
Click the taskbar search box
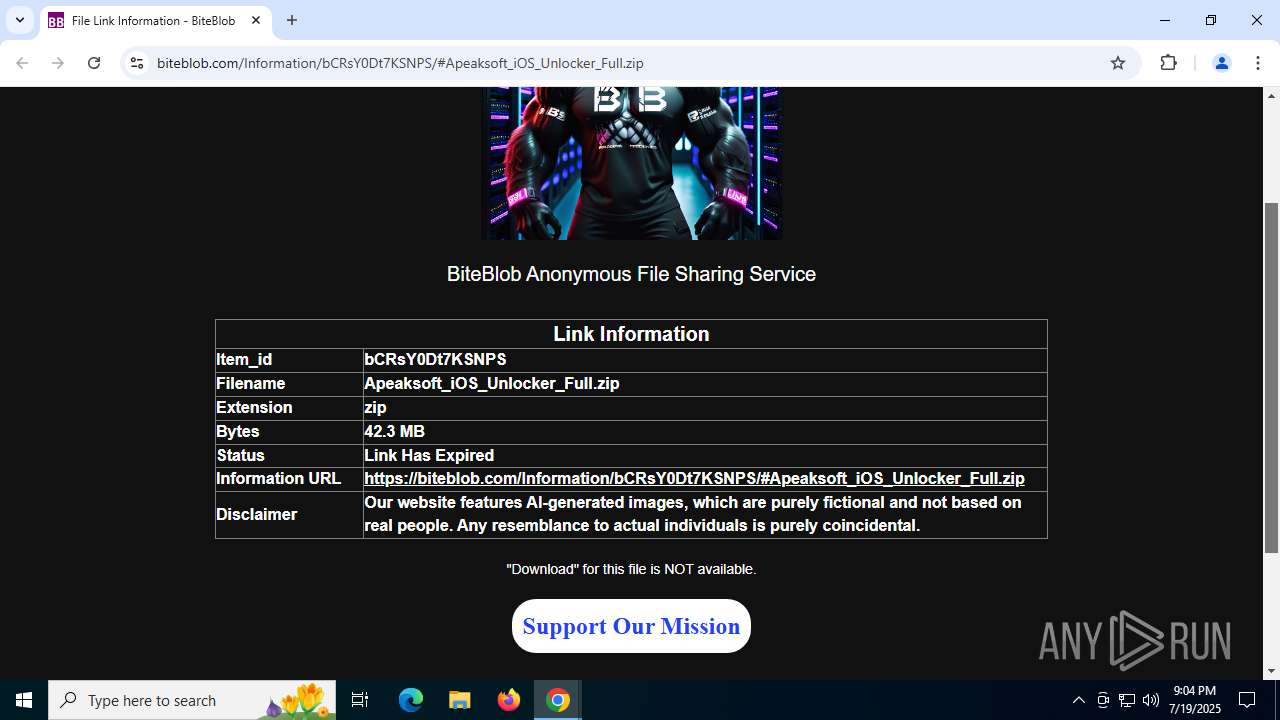pyautogui.click(x=192, y=700)
